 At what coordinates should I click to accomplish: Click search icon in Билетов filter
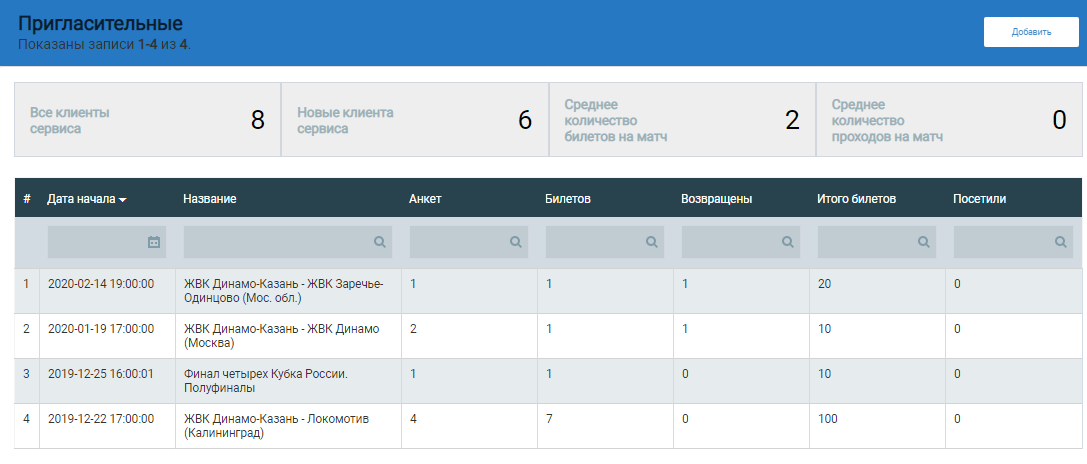click(651, 242)
